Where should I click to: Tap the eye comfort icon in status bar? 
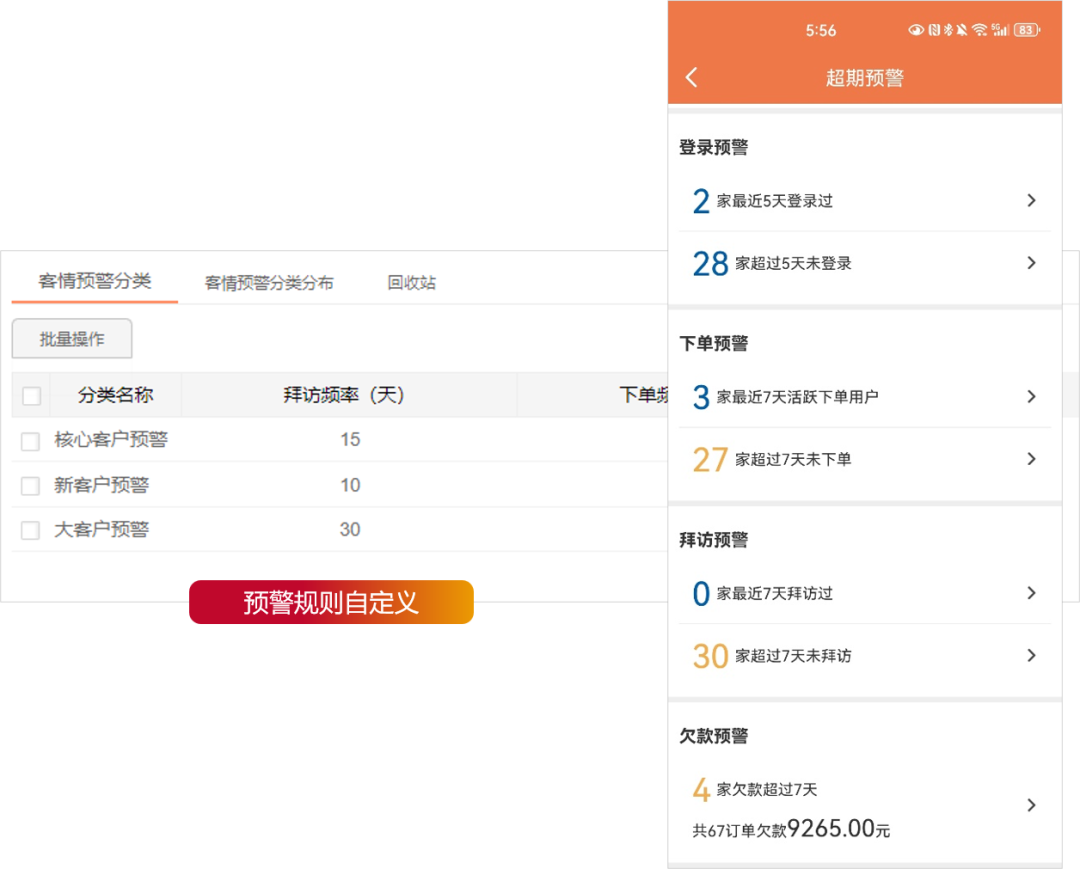click(x=915, y=30)
